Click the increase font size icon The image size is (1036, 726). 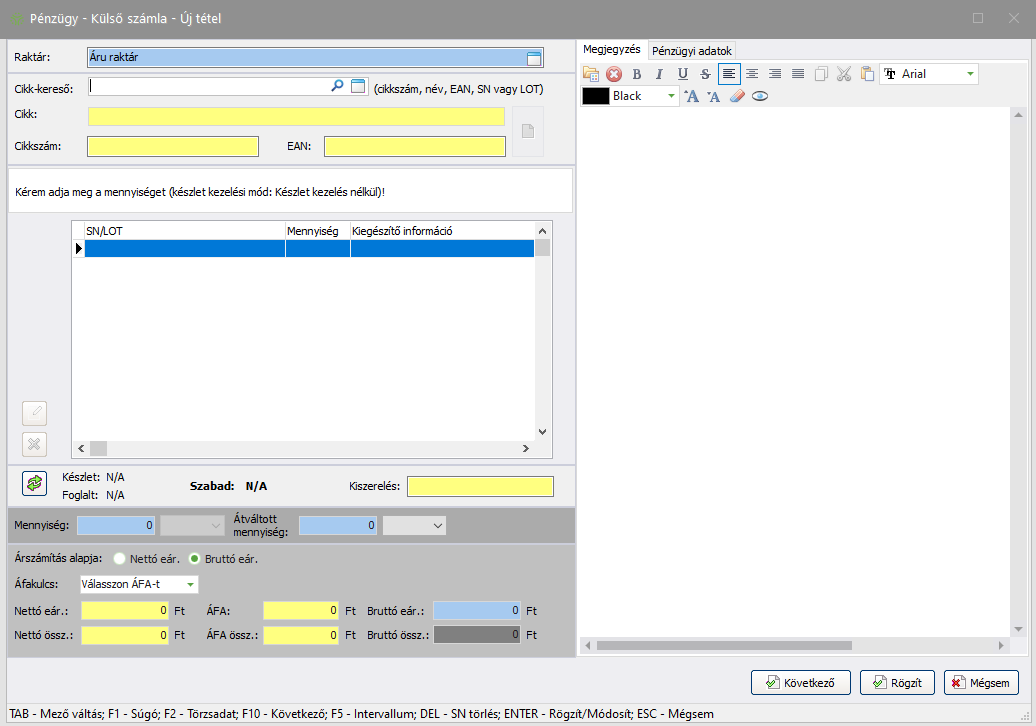coord(691,97)
